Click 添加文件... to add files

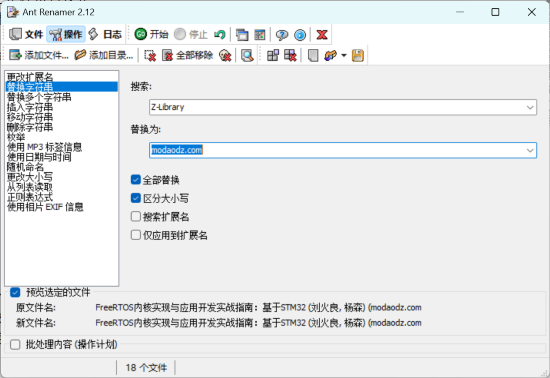[39, 55]
